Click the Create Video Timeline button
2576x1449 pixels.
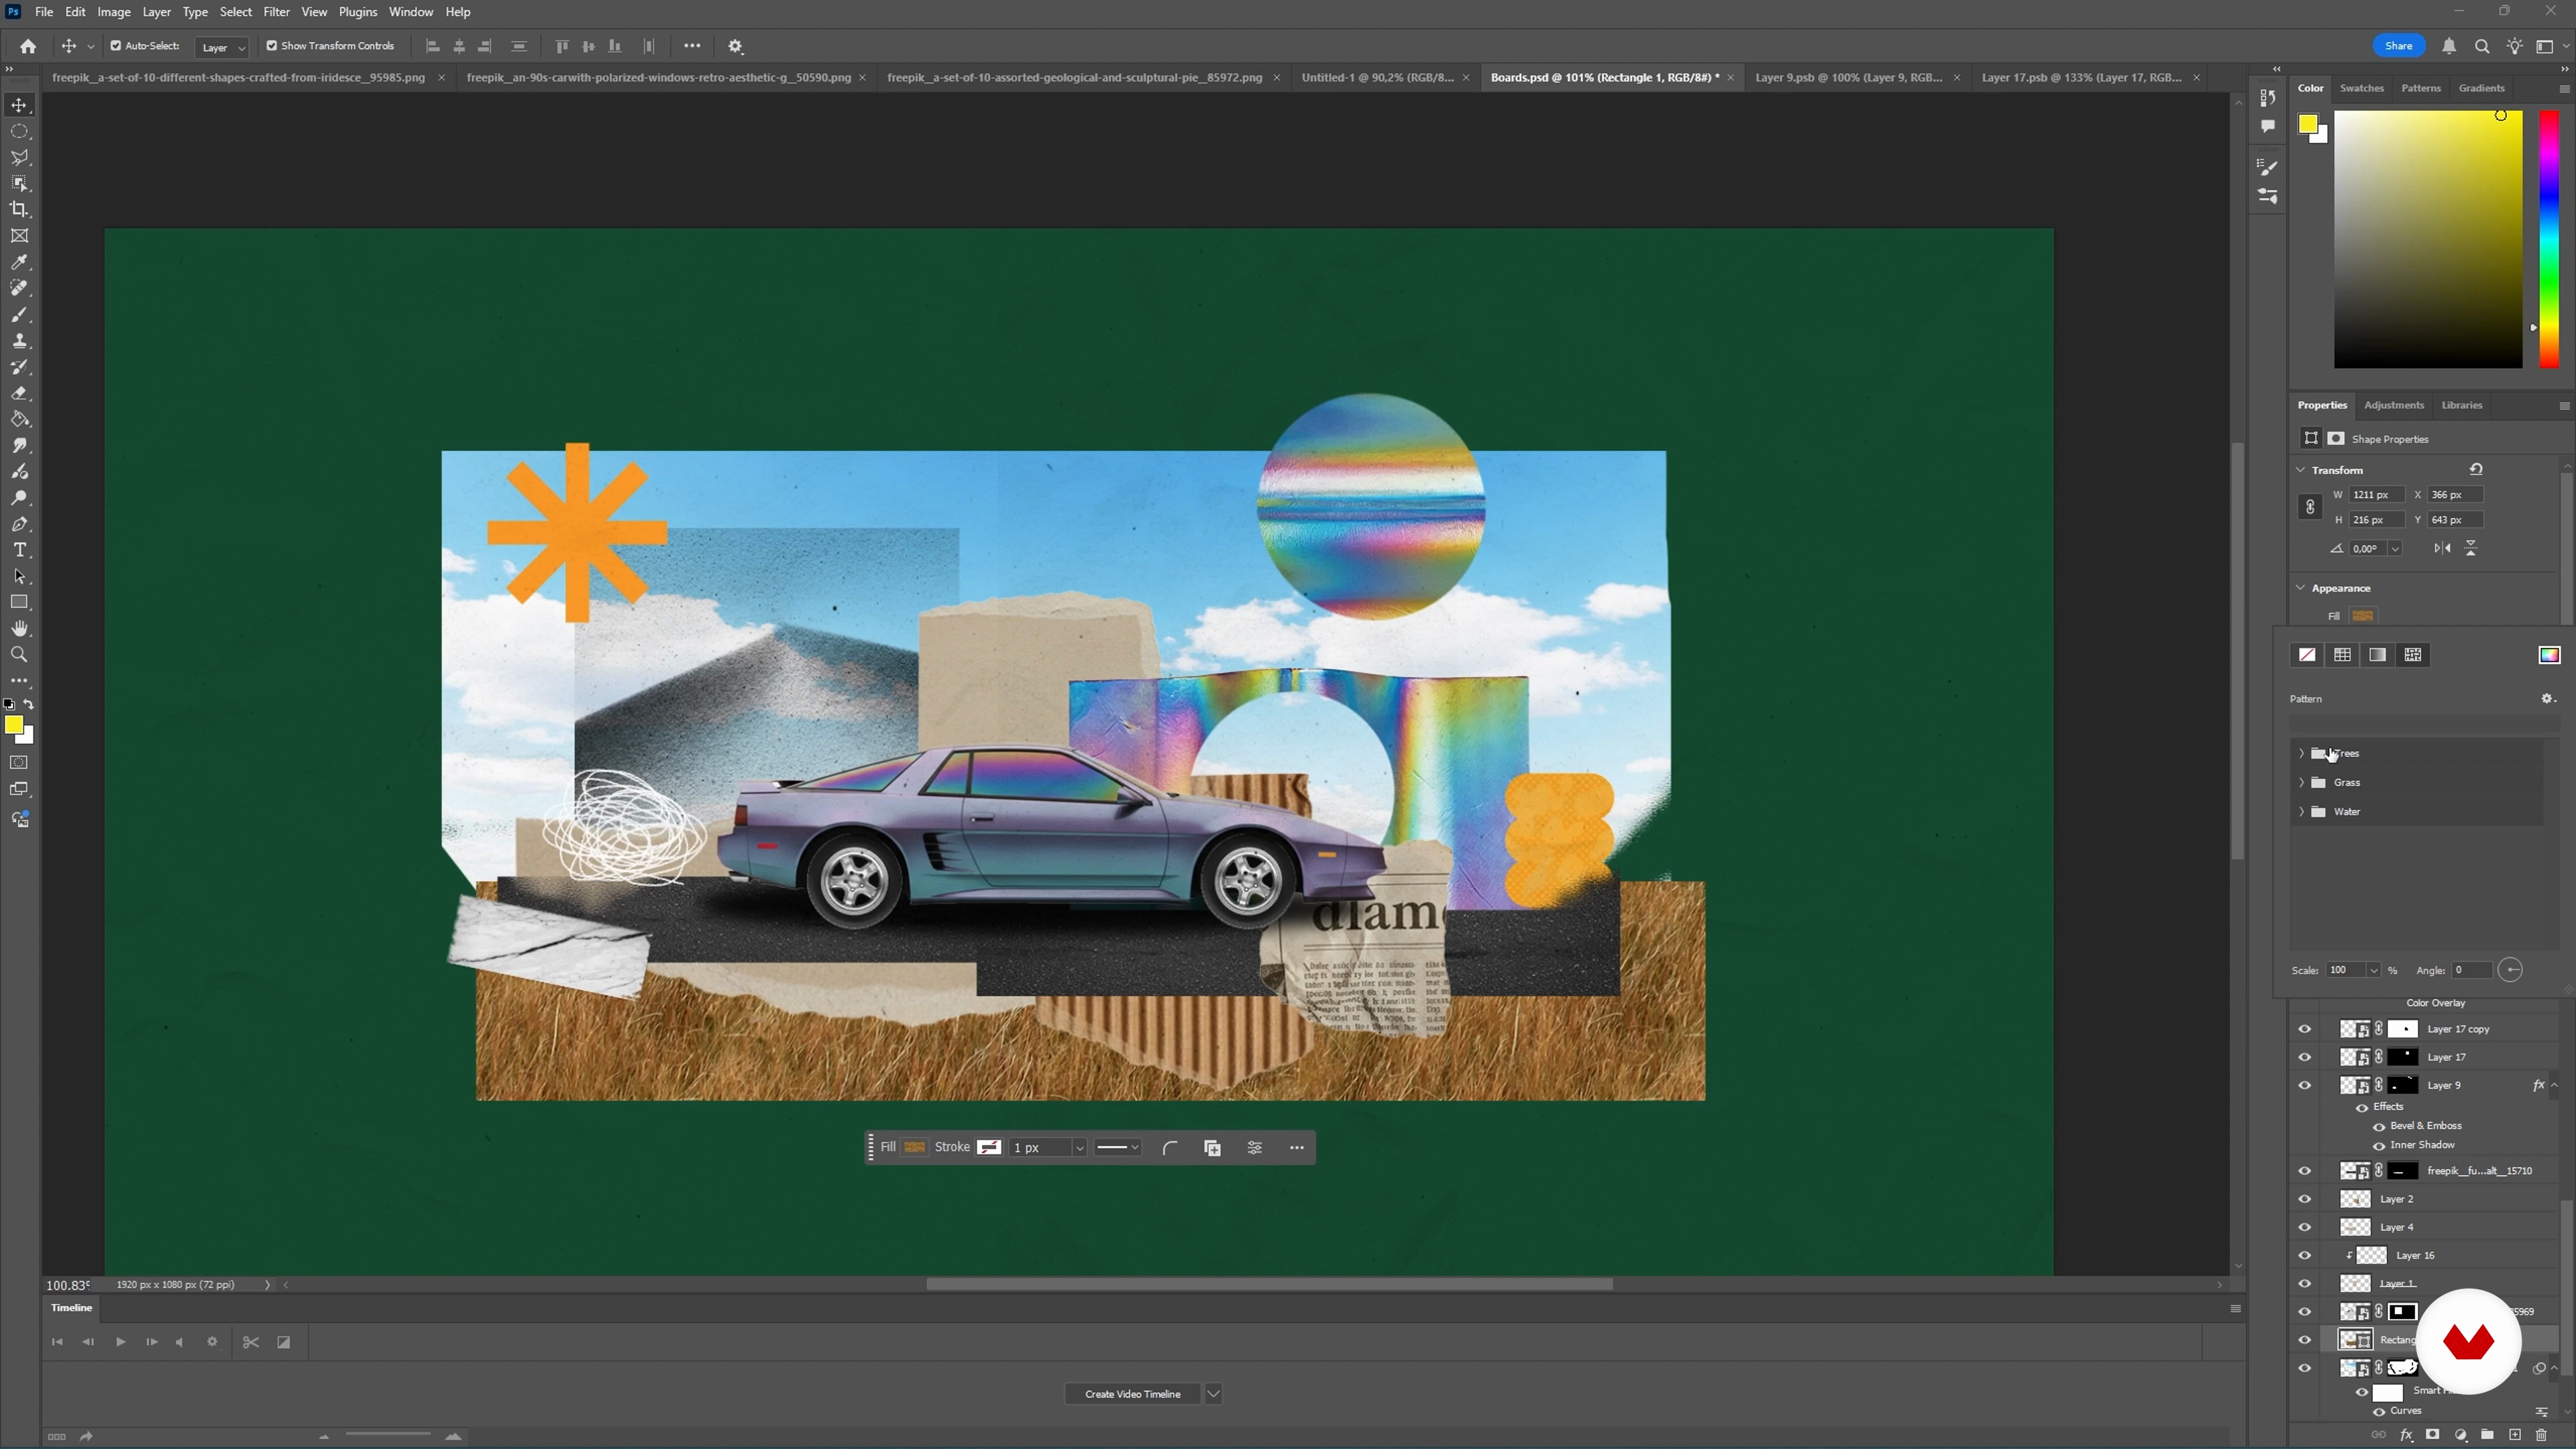(x=1132, y=1394)
